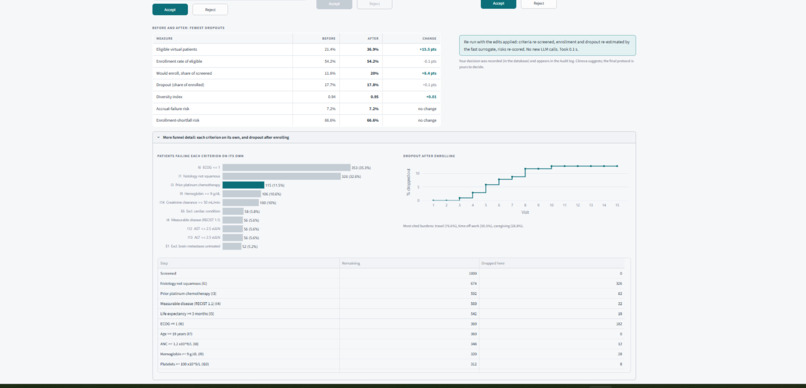Select the Eligible virtual patients row label

(x=176, y=49)
